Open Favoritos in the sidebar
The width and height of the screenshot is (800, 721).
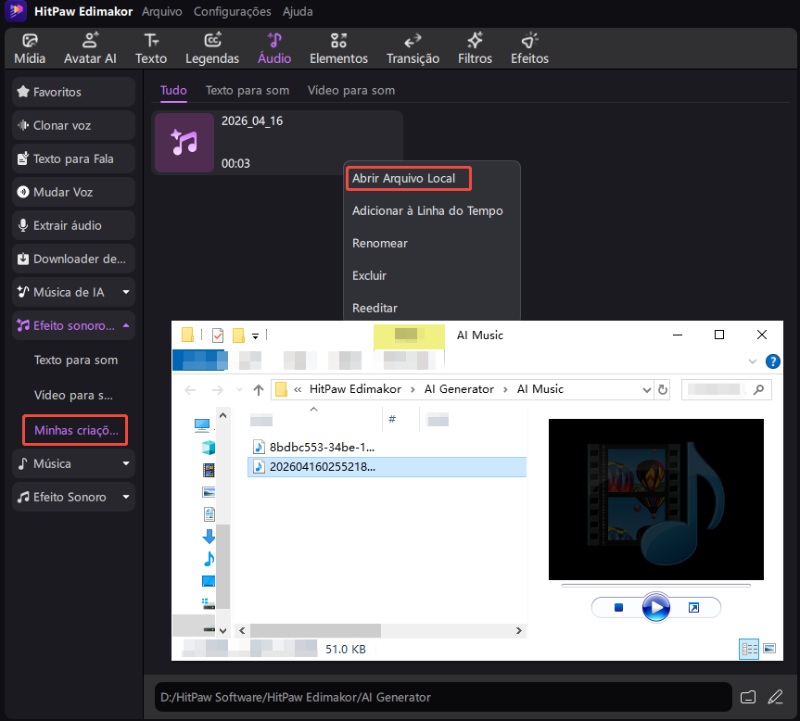click(73, 92)
